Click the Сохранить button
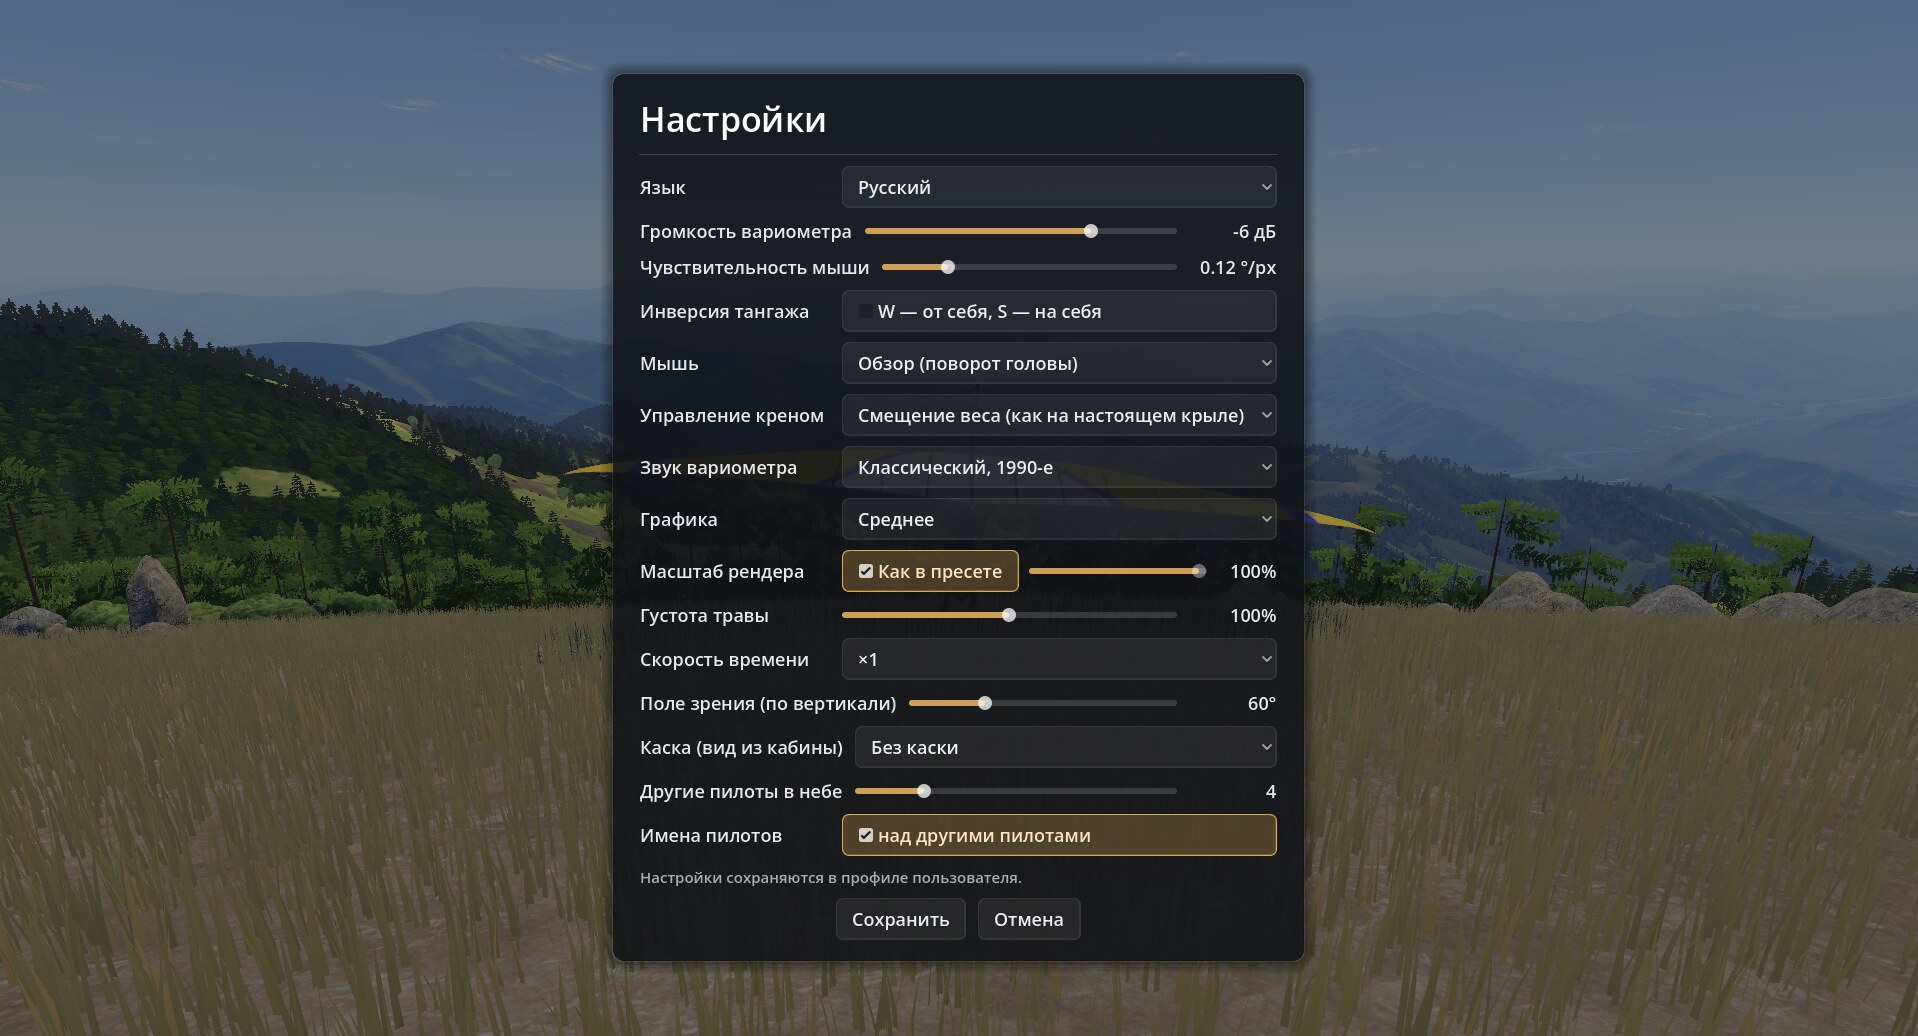This screenshot has width=1918, height=1036. coord(900,919)
